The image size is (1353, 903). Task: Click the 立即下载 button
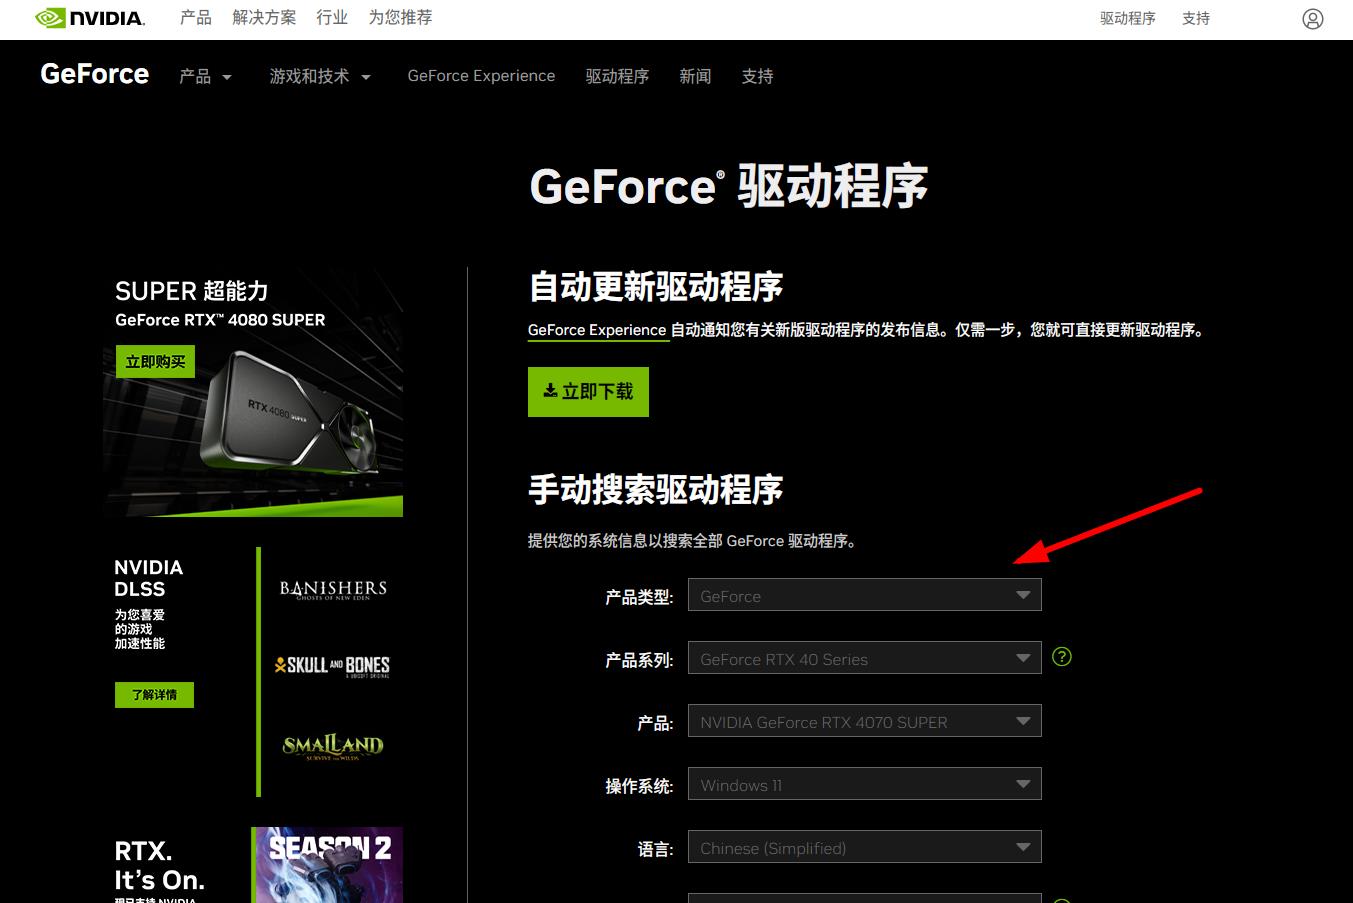click(588, 392)
